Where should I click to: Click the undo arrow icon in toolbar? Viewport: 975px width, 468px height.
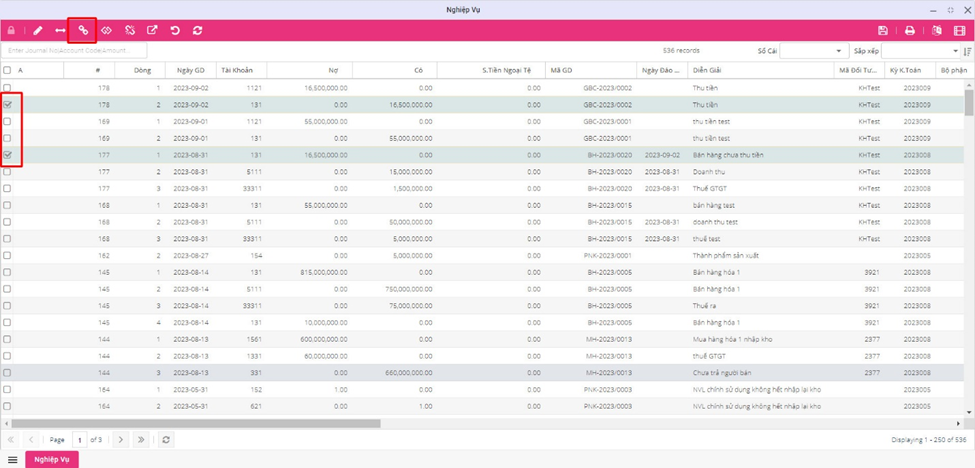175,31
